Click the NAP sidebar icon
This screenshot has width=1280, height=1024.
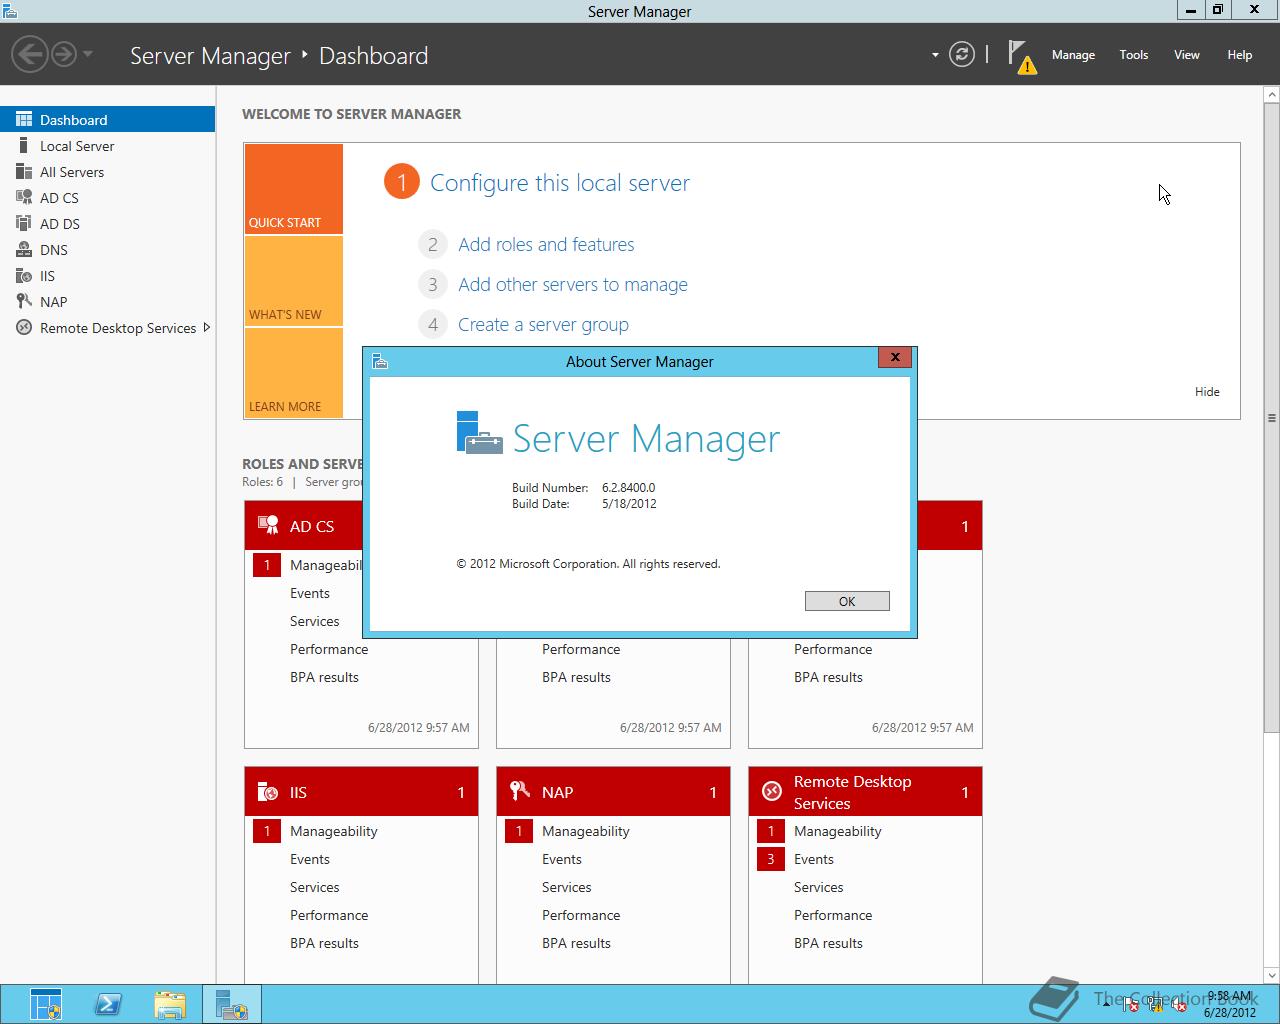(24, 301)
